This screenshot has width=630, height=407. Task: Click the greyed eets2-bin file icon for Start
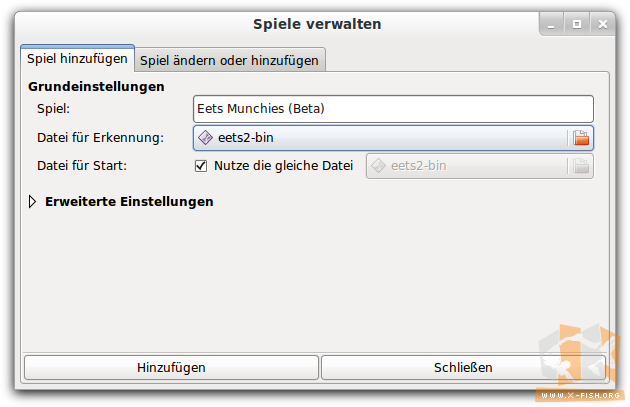[379, 166]
